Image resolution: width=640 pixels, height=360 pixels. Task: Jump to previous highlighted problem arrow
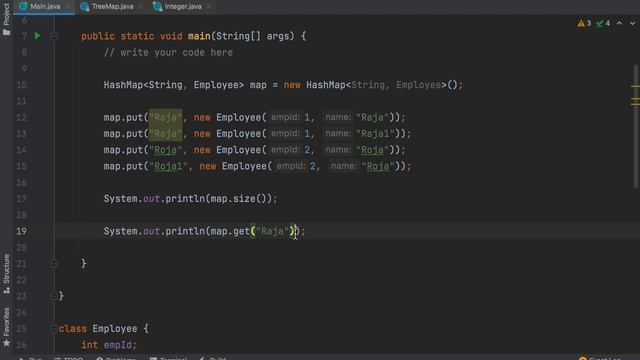pos(619,23)
